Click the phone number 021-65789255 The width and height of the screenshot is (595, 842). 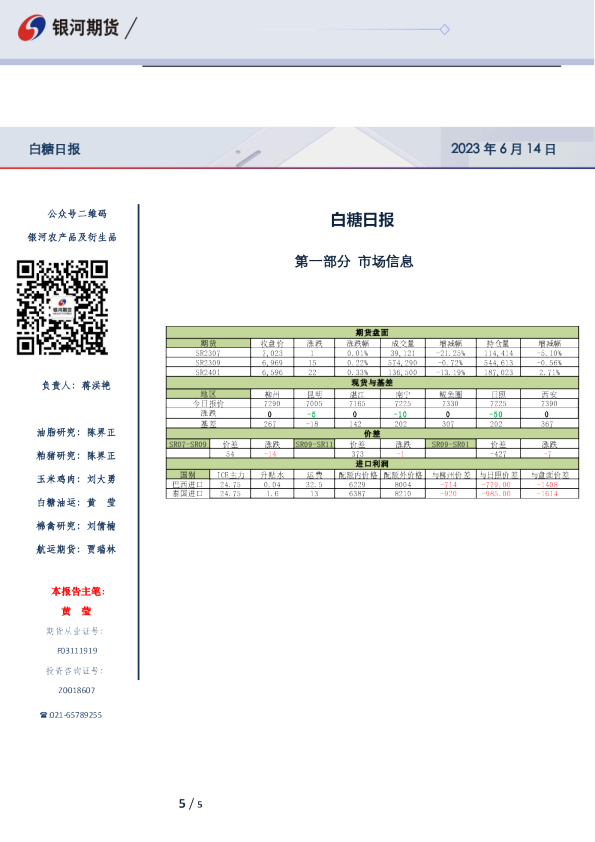pyautogui.click(x=76, y=715)
